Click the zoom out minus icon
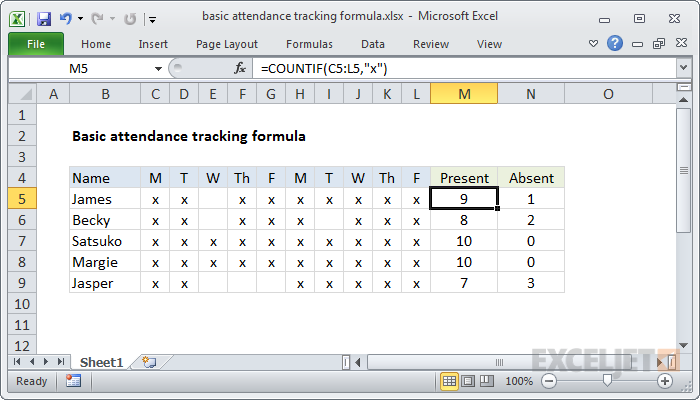 (x=548, y=381)
